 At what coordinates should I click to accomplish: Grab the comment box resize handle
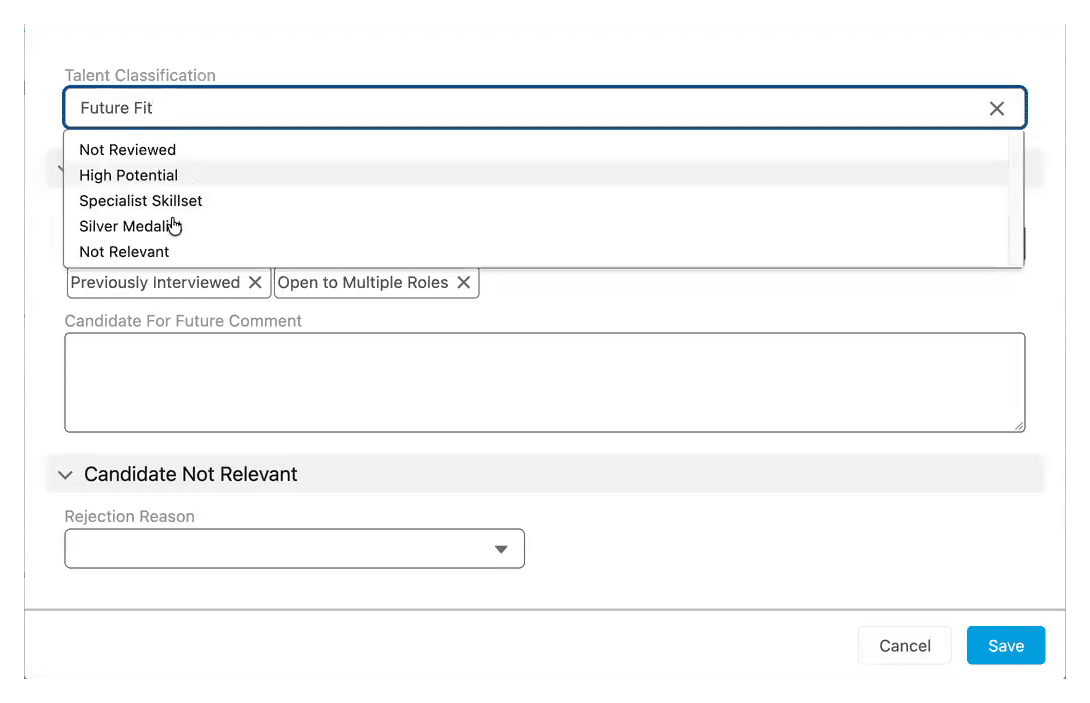(1018, 426)
